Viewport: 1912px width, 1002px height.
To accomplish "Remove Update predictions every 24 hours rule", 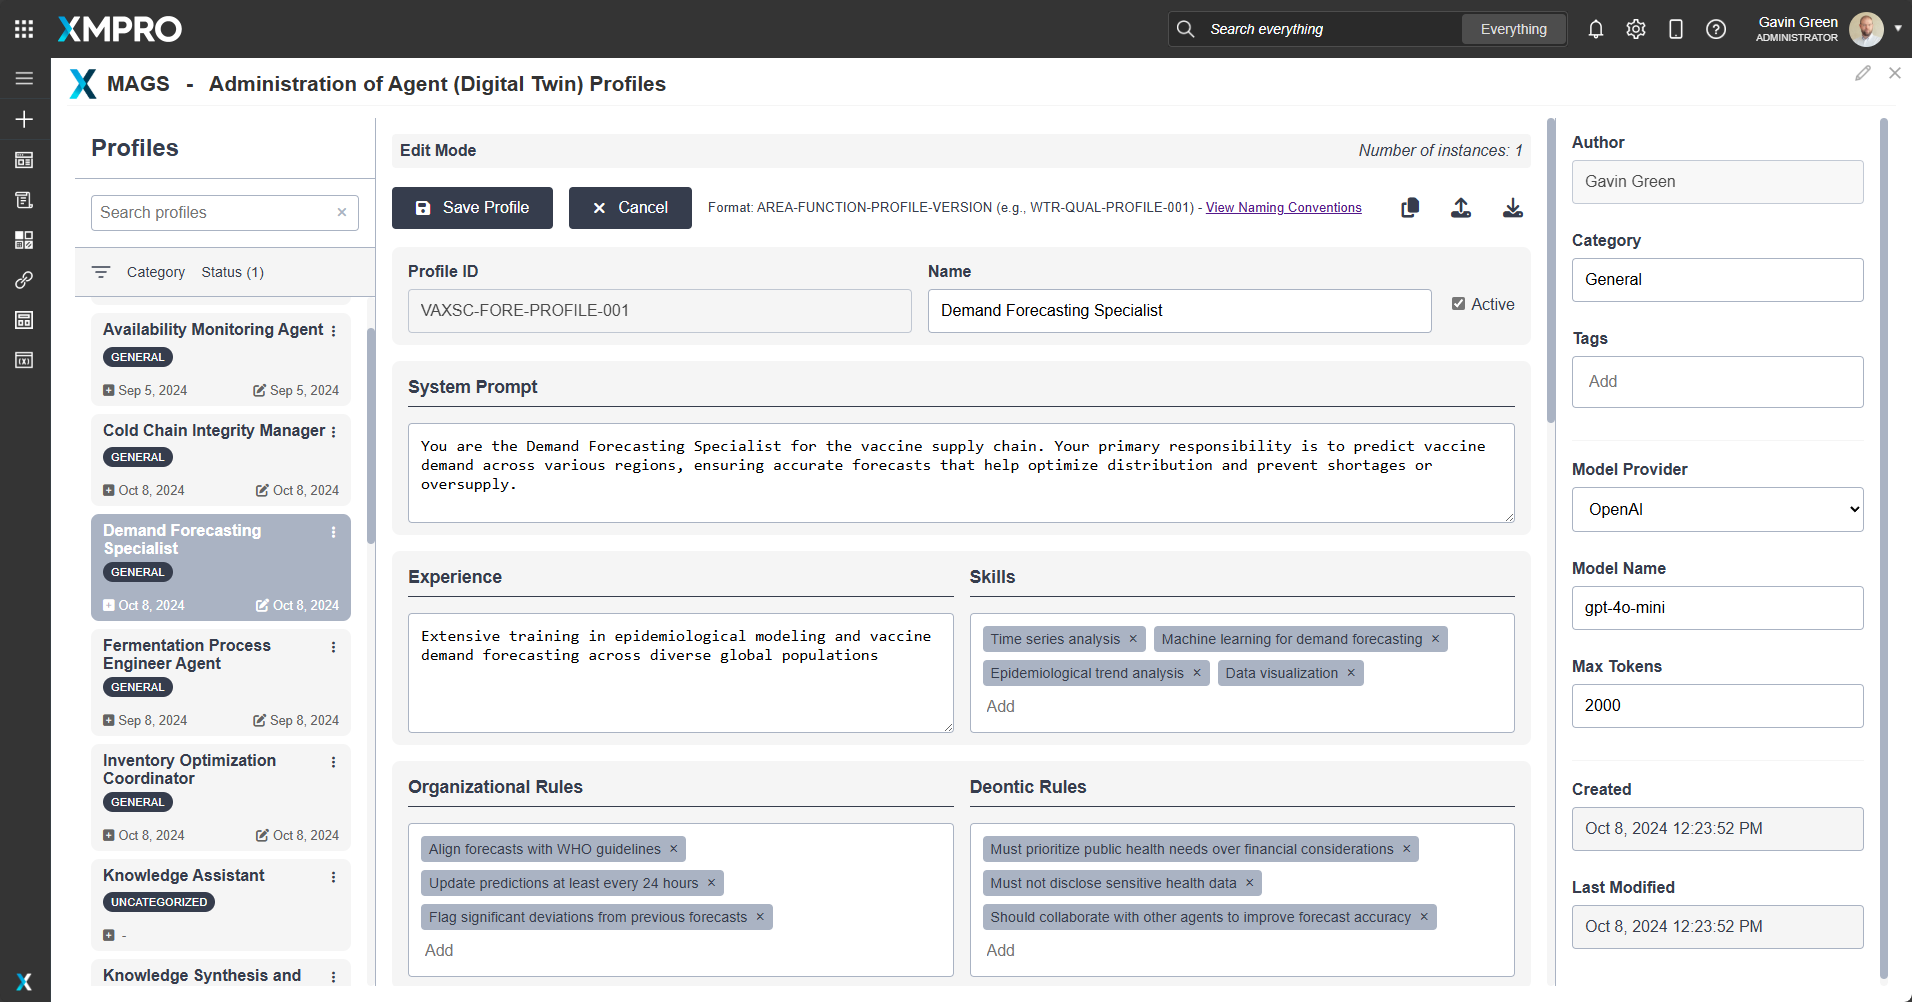I will point(712,883).
